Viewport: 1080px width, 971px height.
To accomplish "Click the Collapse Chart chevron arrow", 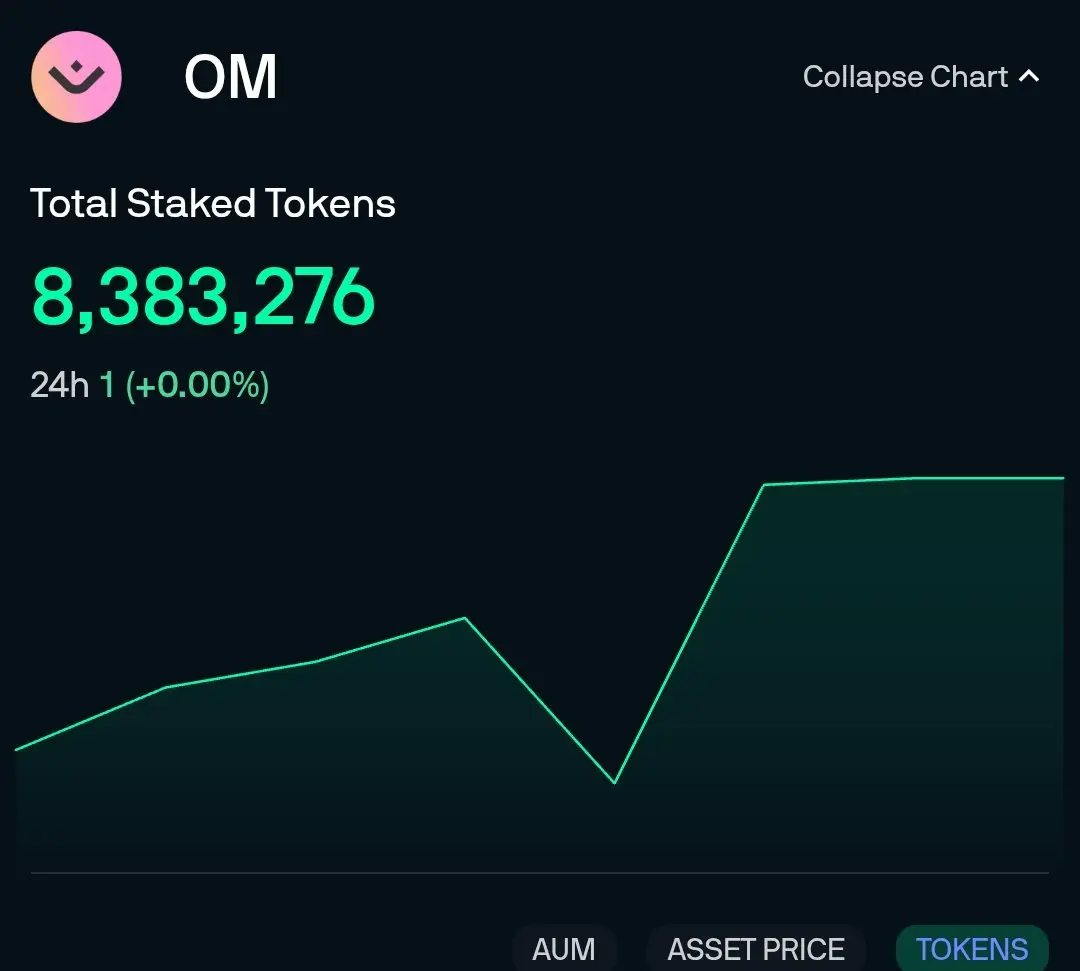I will (1029, 76).
